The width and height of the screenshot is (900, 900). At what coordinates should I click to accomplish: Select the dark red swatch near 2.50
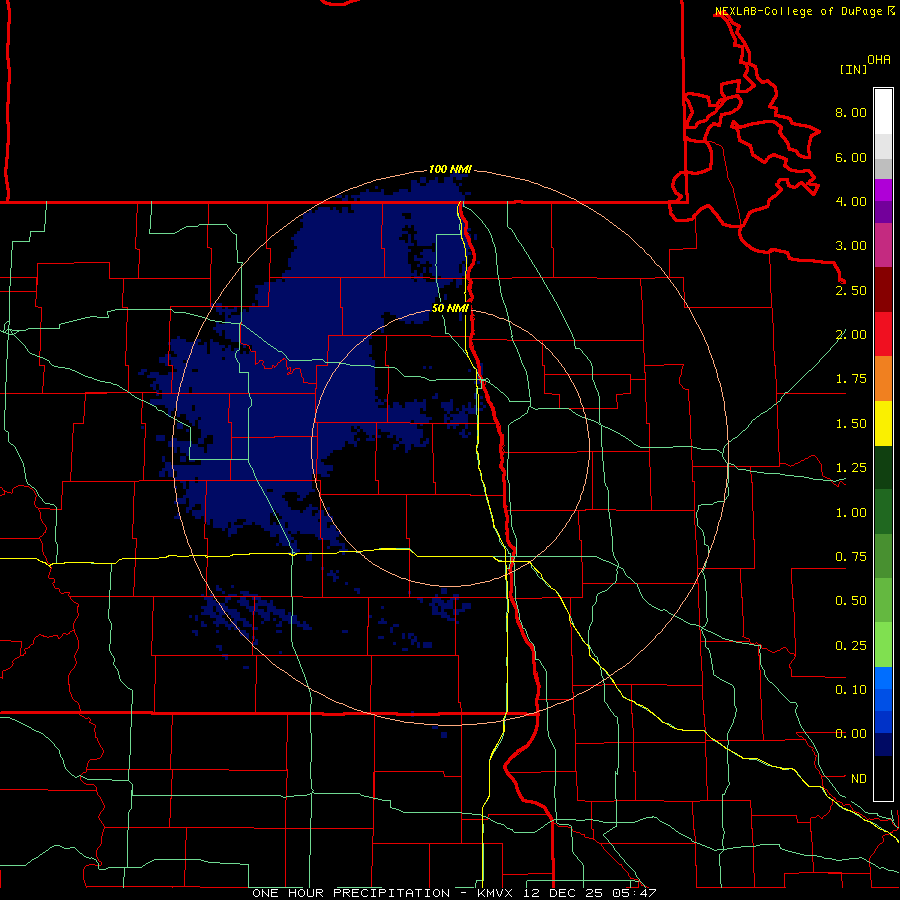click(x=883, y=290)
